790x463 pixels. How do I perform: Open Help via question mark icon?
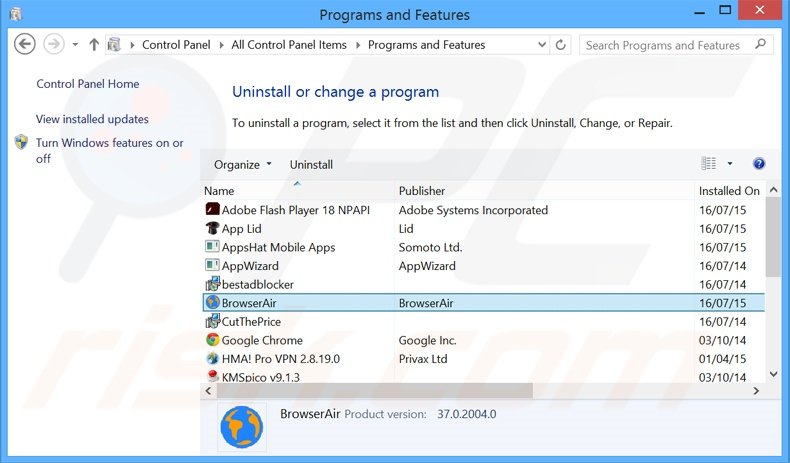click(759, 163)
